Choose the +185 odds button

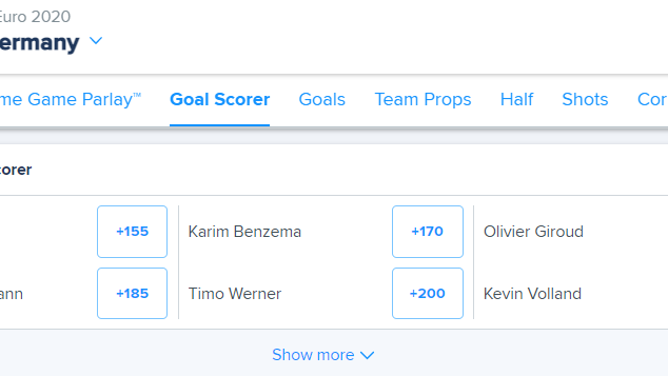point(132,293)
